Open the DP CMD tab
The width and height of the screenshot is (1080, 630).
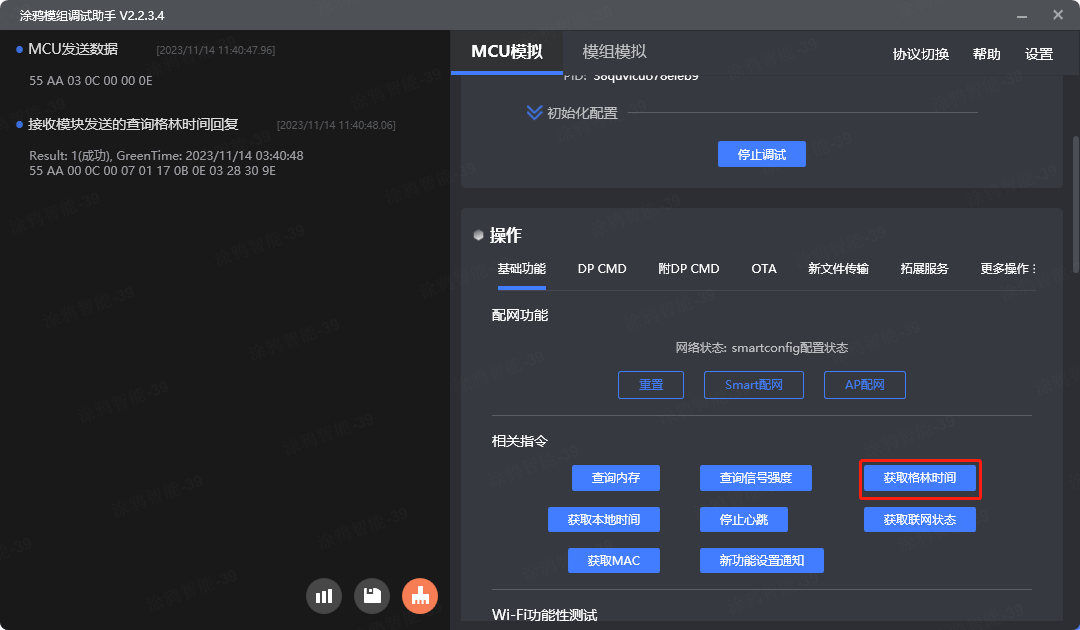pos(601,268)
